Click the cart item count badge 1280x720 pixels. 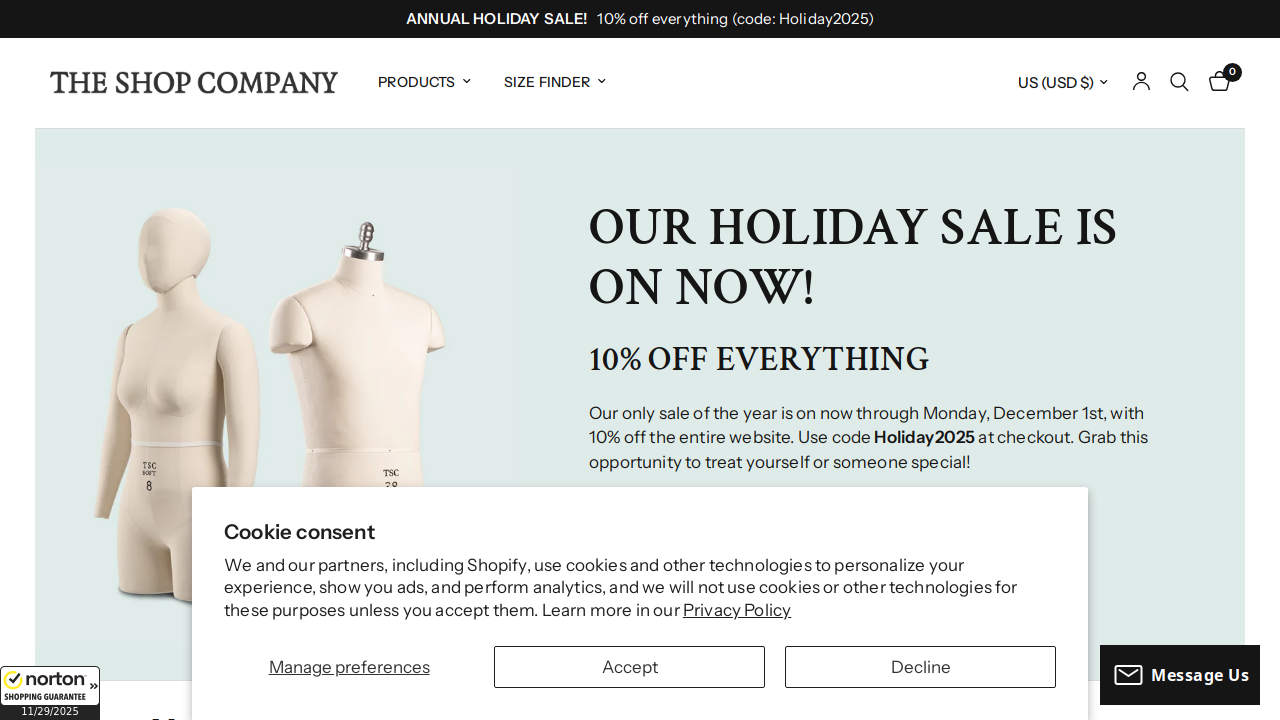coord(1232,72)
